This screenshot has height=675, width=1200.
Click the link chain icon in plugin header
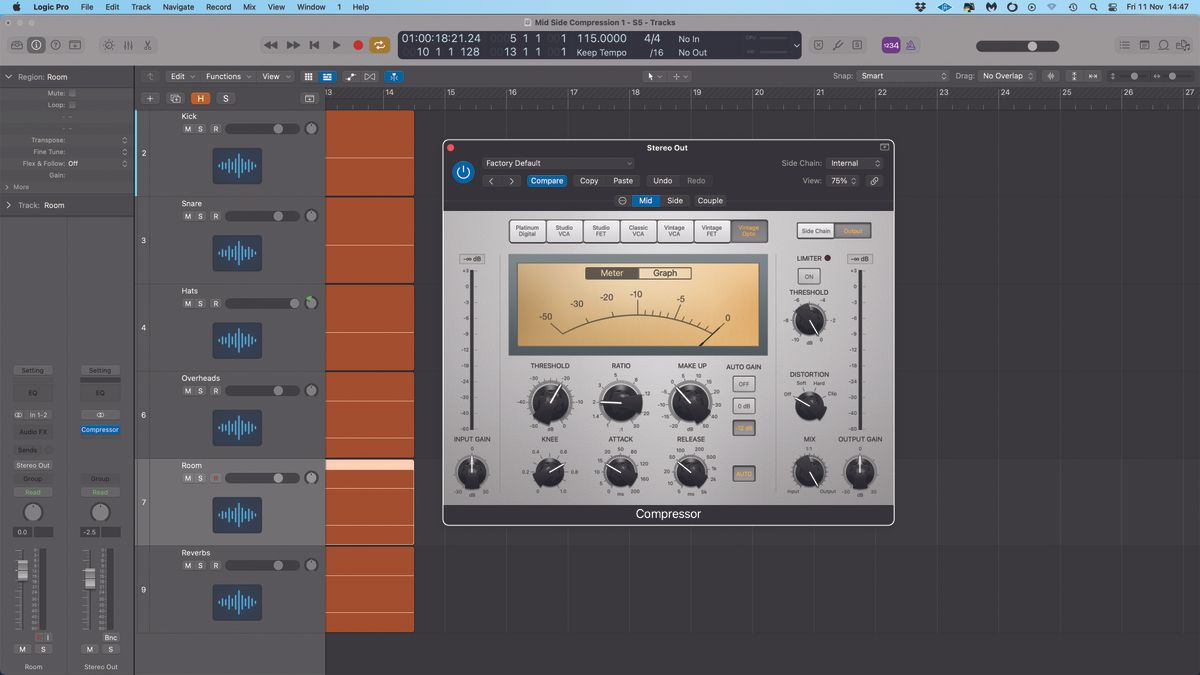(874, 181)
